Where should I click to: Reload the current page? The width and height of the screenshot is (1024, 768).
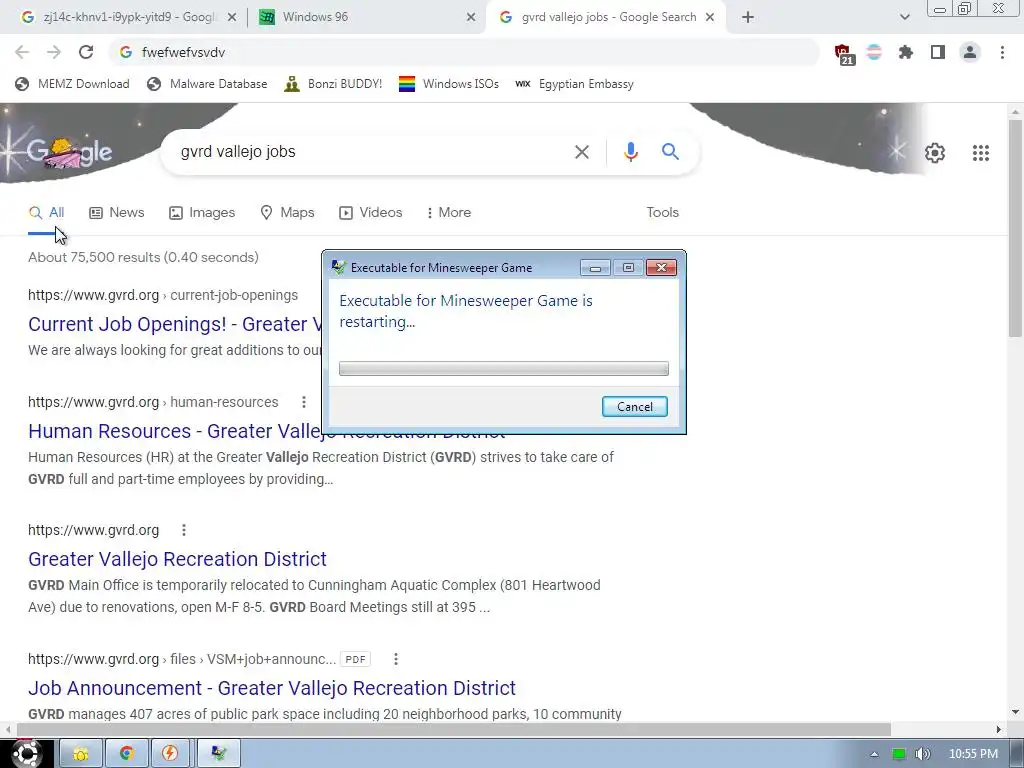click(x=86, y=52)
